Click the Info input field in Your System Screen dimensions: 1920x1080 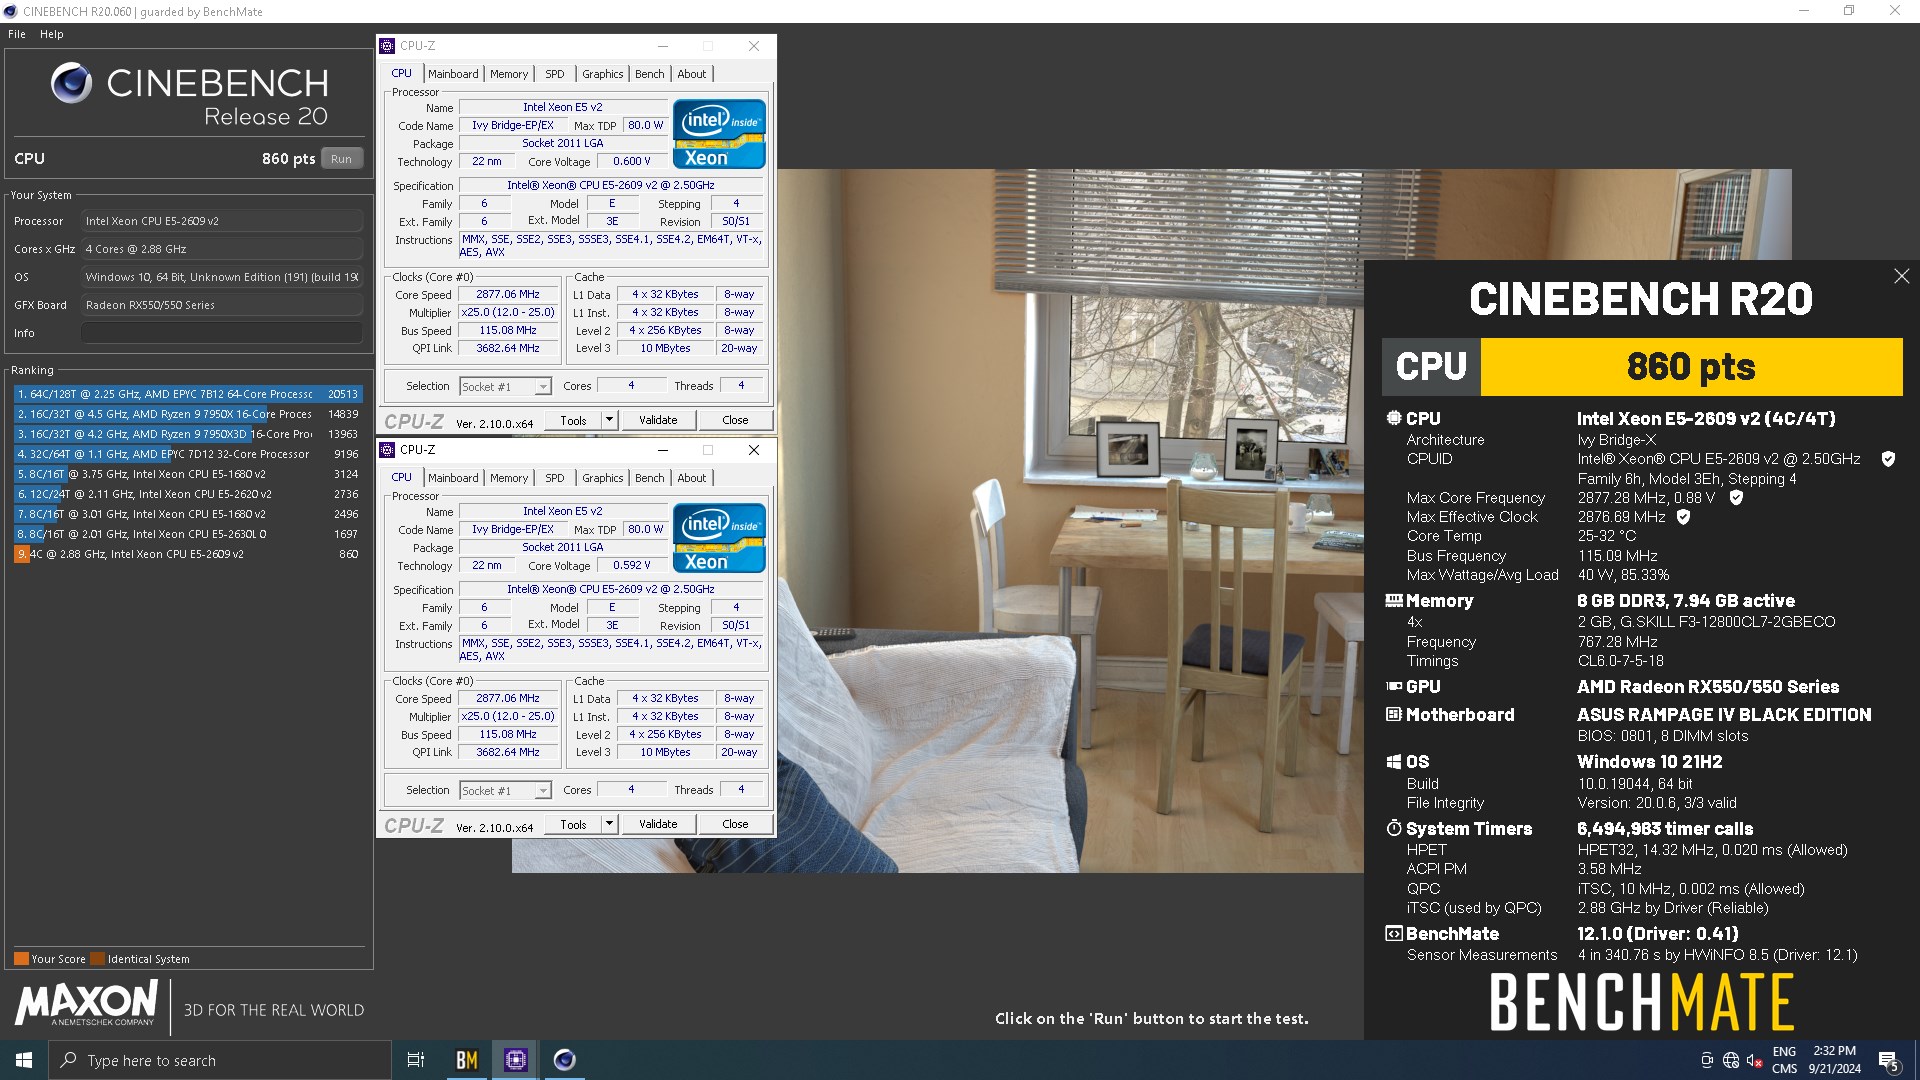222,333
